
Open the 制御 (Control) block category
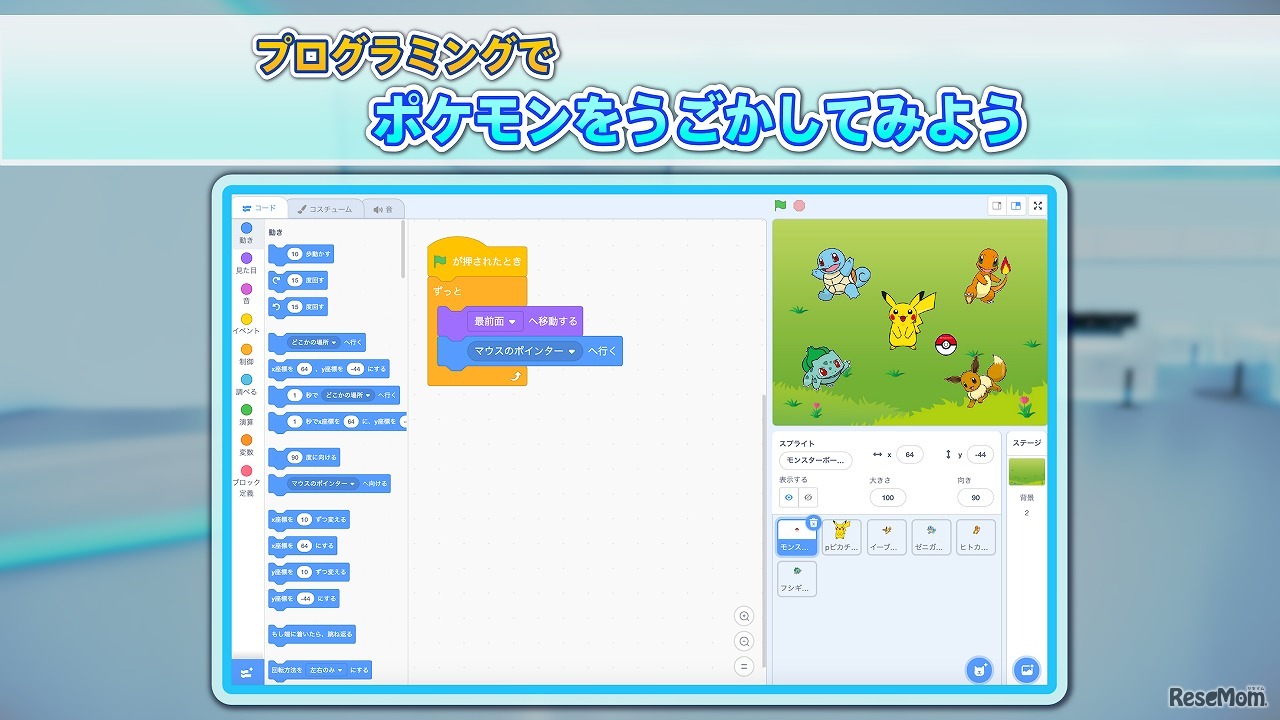(x=246, y=354)
